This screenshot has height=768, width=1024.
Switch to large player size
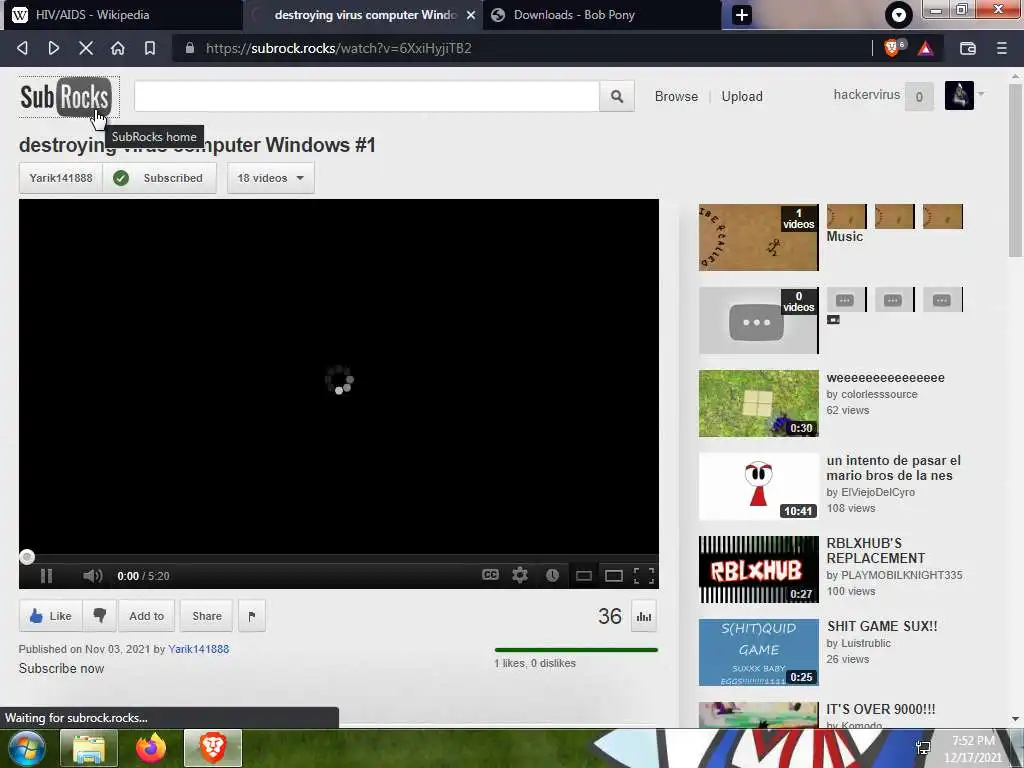coord(614,576)
